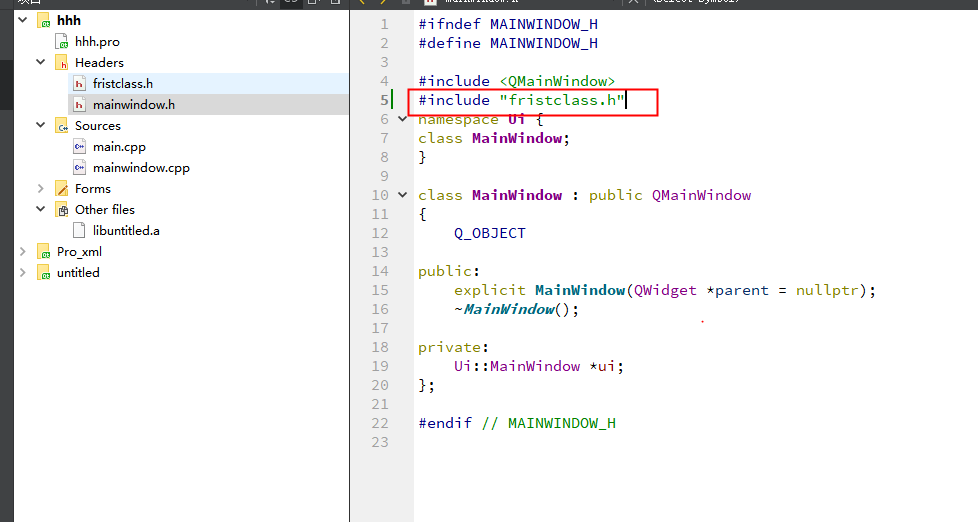This screenshot has width=978, height=522.
Task: Click the Forms folder icon
Action: 62,188
